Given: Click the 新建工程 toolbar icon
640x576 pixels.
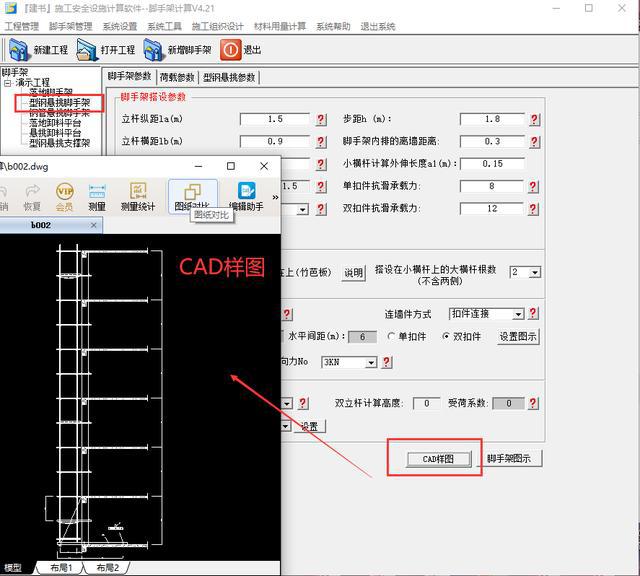Looking at the screenshot, I should click(x=18, y=50).
